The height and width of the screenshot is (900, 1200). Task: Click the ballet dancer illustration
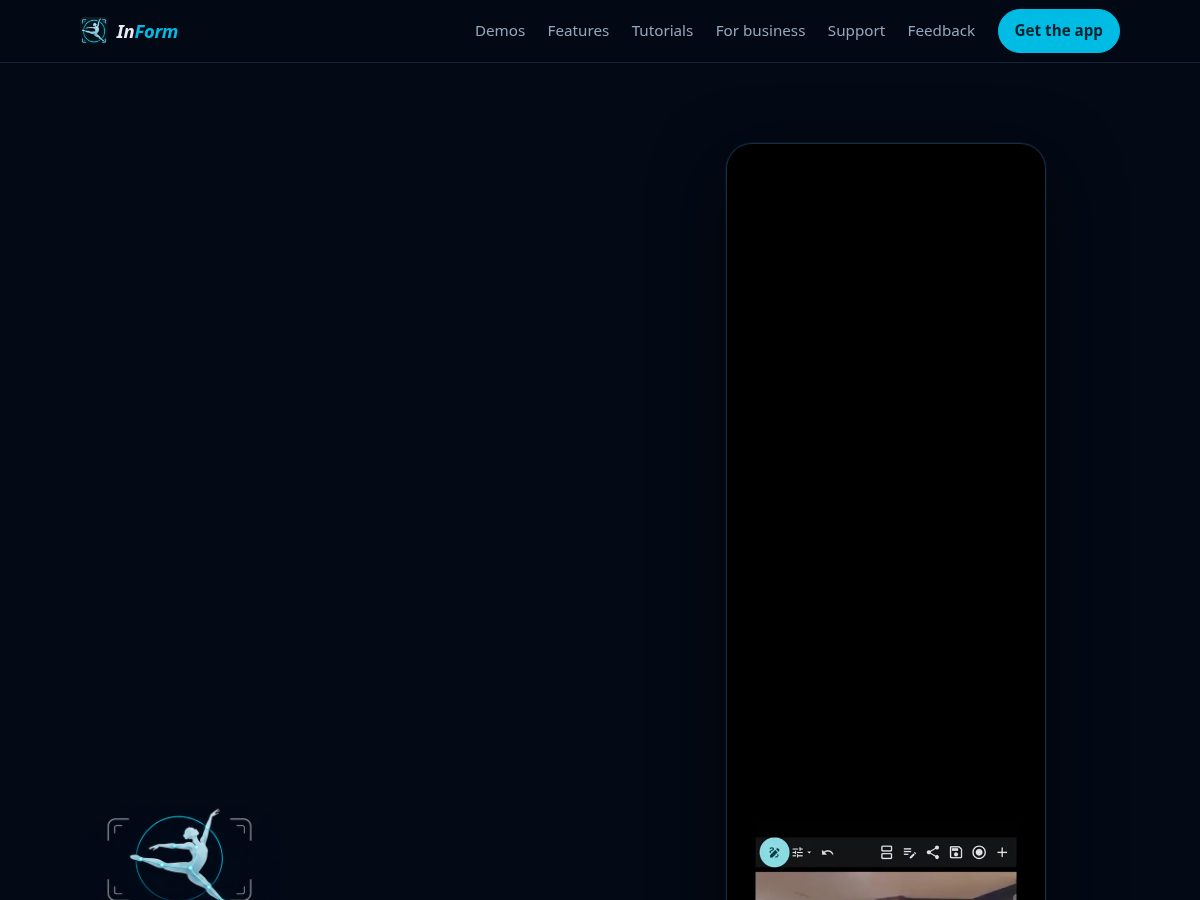tap(179, 855)
